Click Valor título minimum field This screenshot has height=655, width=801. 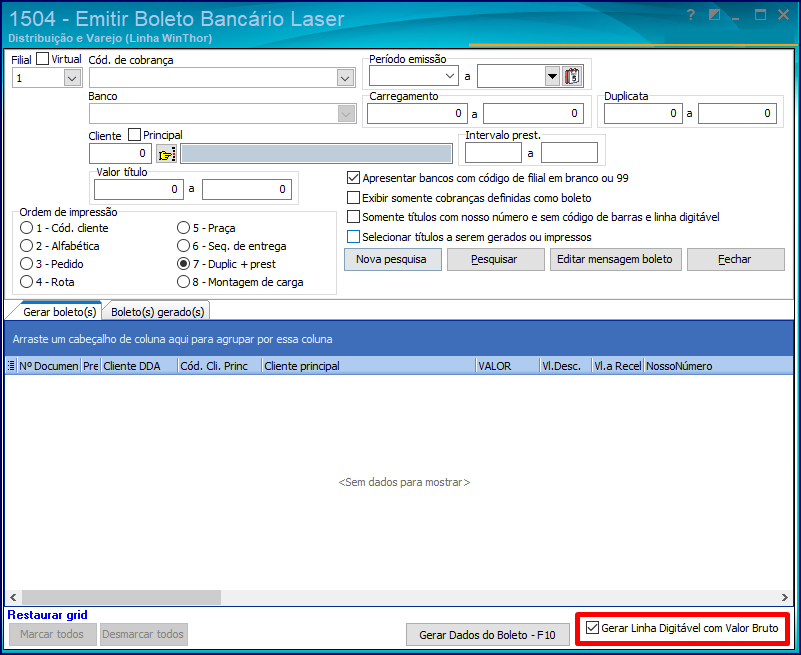pos(139,190)
